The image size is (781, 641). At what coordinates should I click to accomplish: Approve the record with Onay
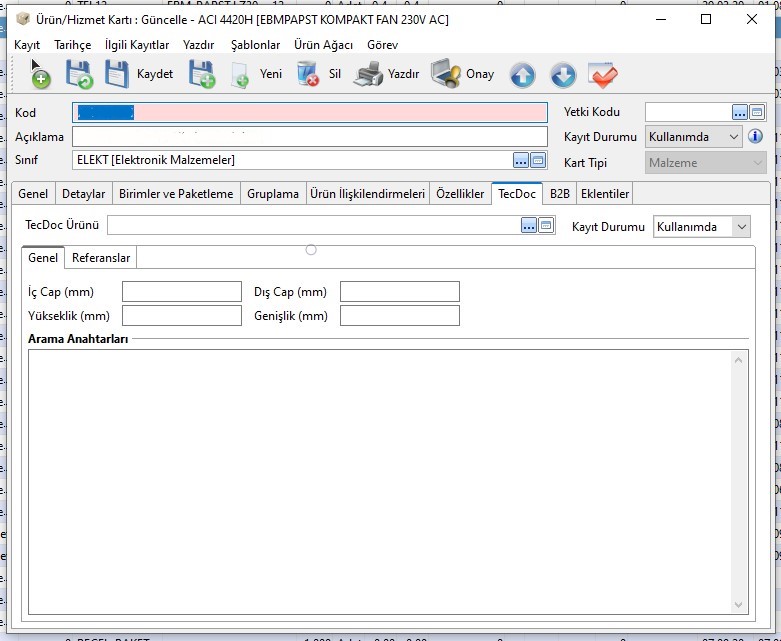[x=463, y=74]
